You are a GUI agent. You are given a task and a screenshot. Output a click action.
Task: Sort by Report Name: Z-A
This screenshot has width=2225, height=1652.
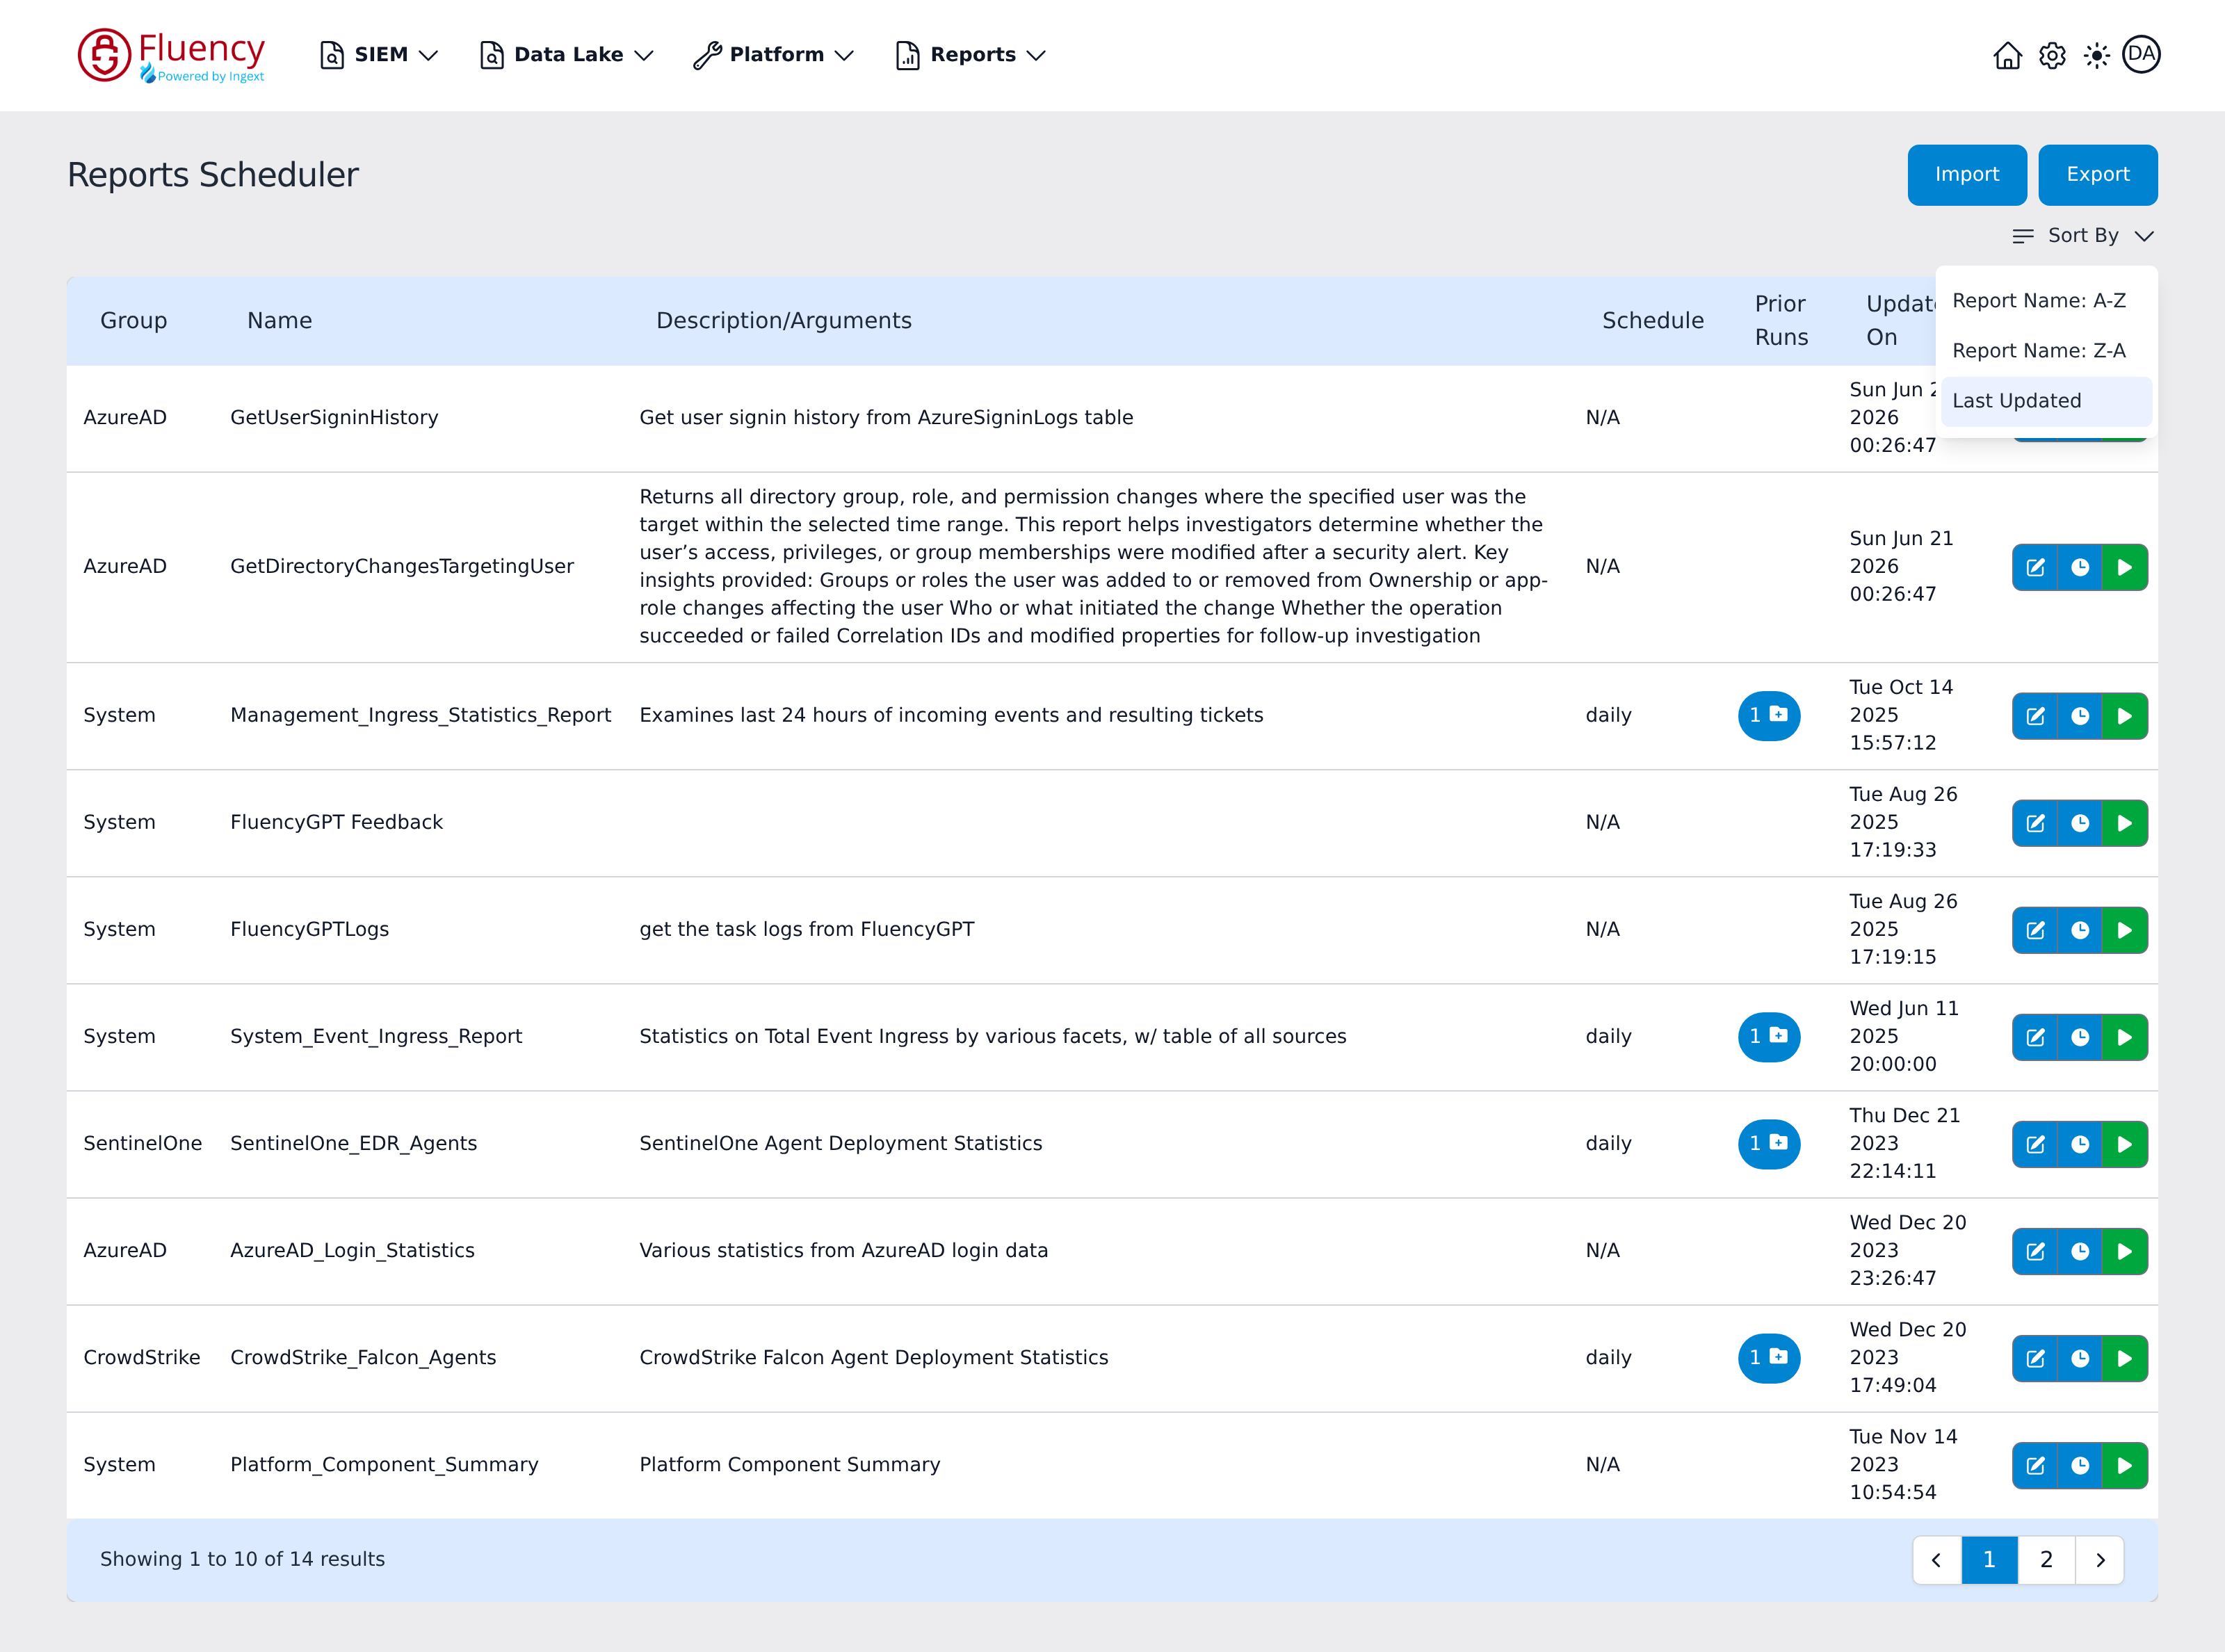click(x=2046, y=351)
